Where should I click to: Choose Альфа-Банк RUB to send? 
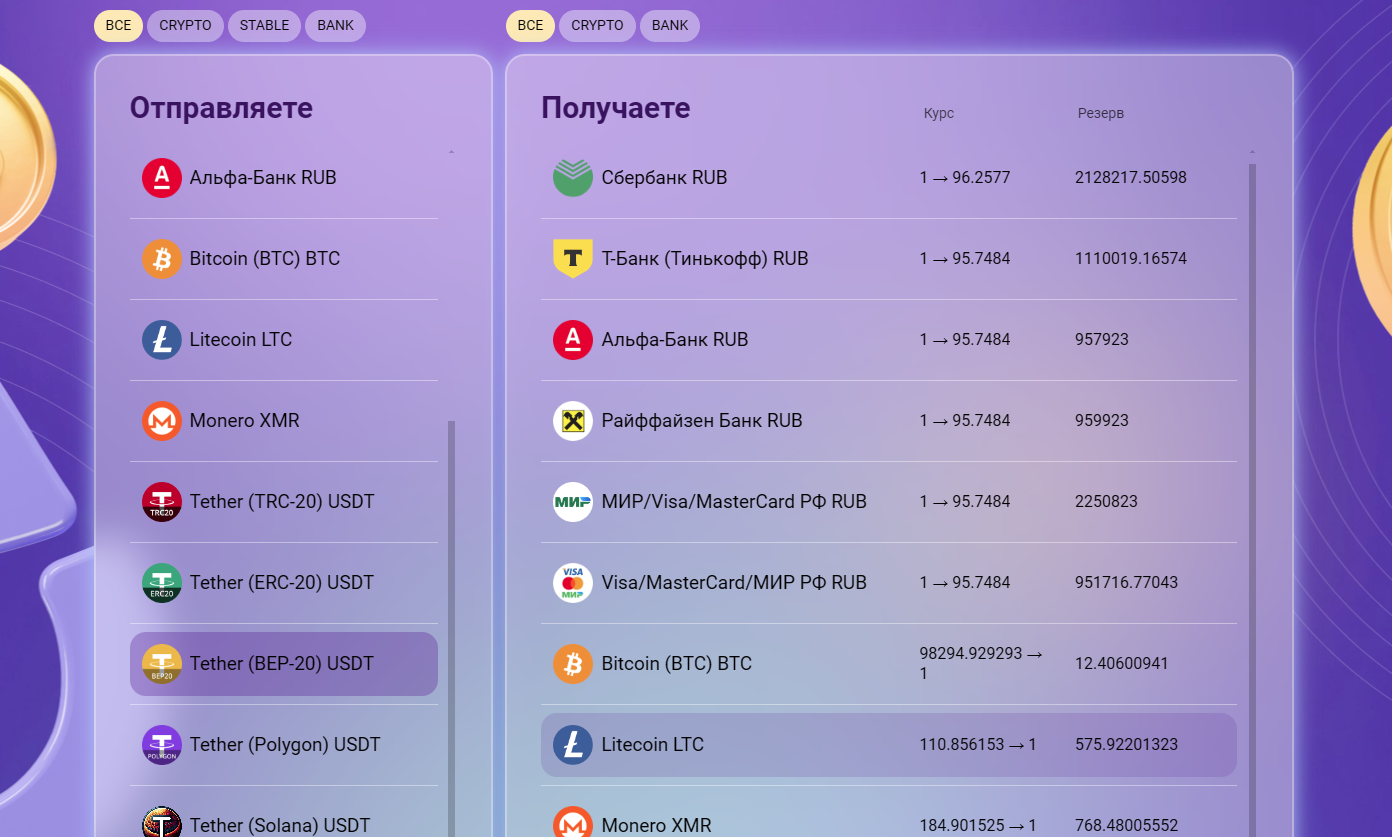point(284,178)
